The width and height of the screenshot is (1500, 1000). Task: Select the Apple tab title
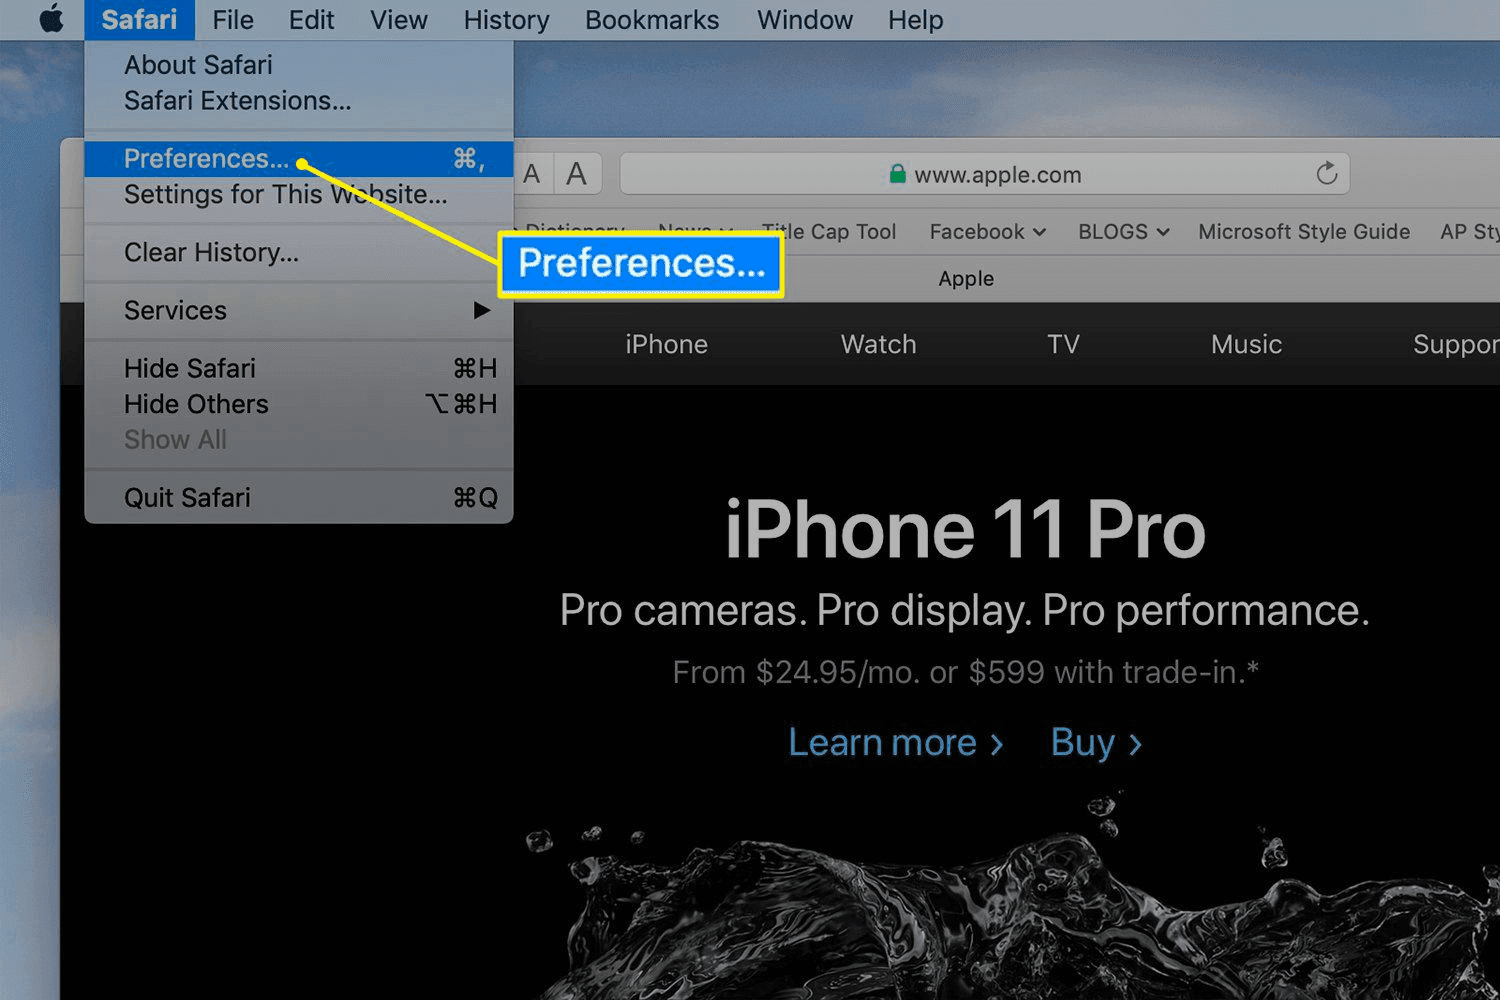click(966, 279)
